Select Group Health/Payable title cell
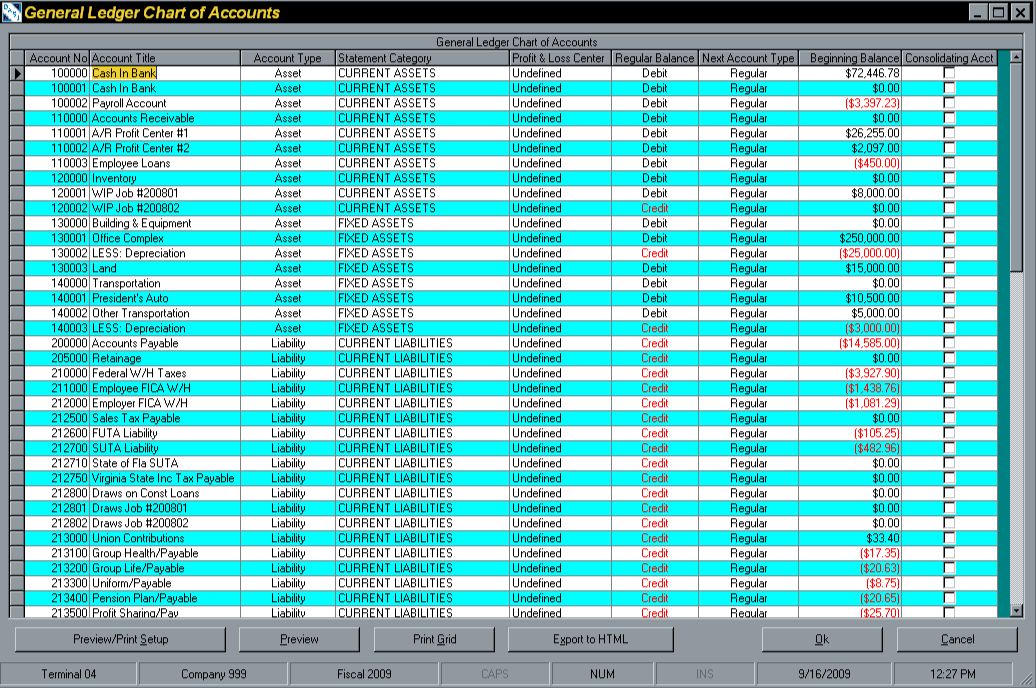Image resolution: width=1036 pixels, height=688 pixels. [x=165, y=553]
